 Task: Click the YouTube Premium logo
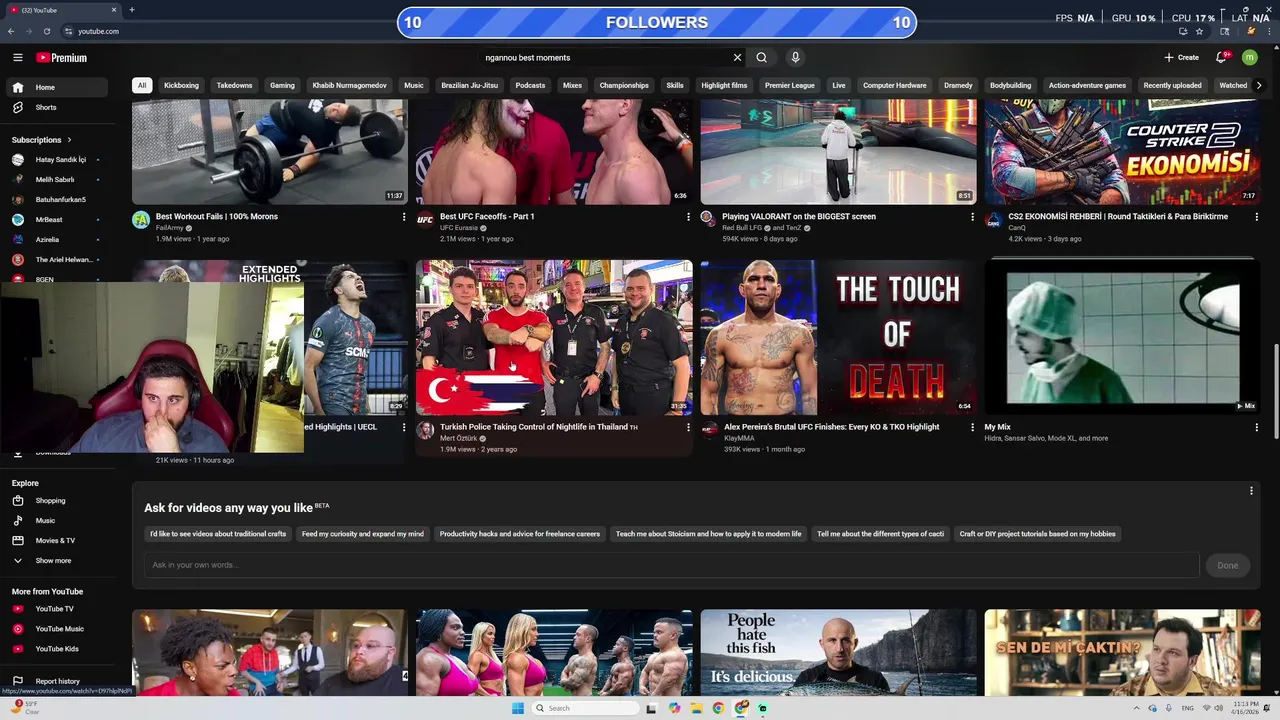[61, 58]
